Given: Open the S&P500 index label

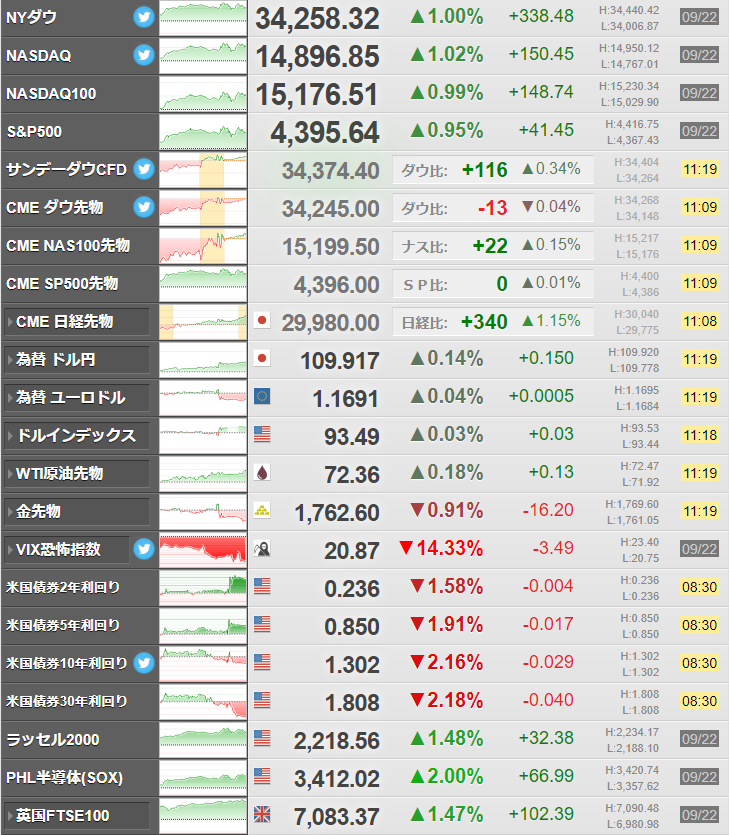Looking at the screenshot, I should coord(34,132).
